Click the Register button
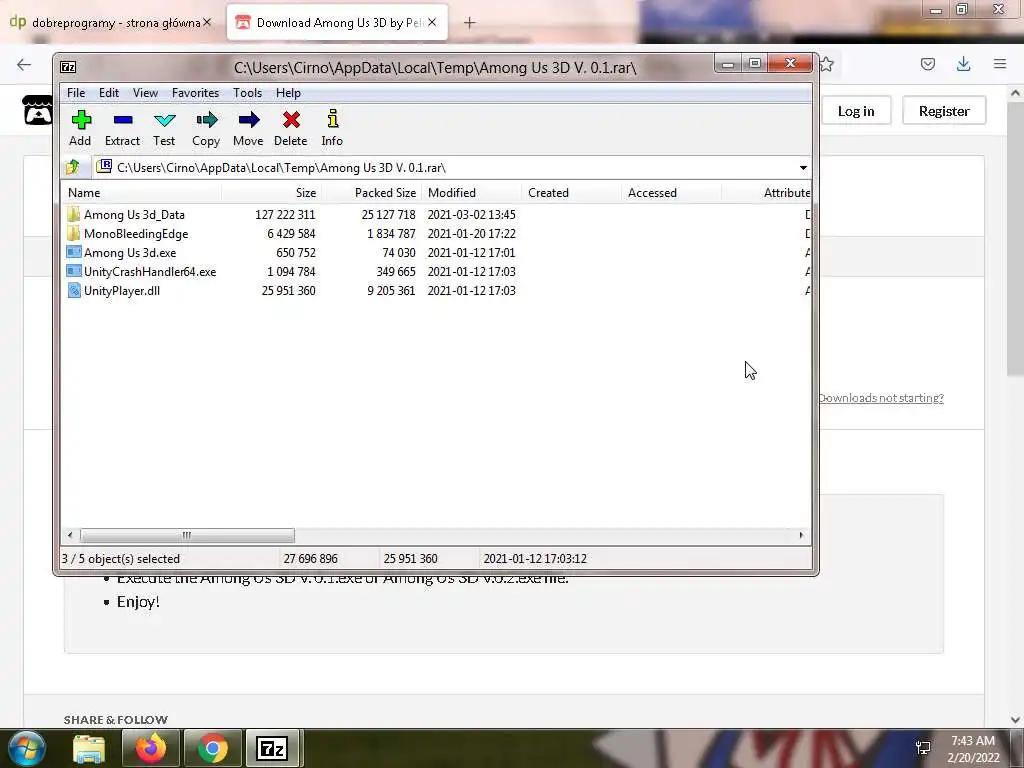 (x=944, y=111)
